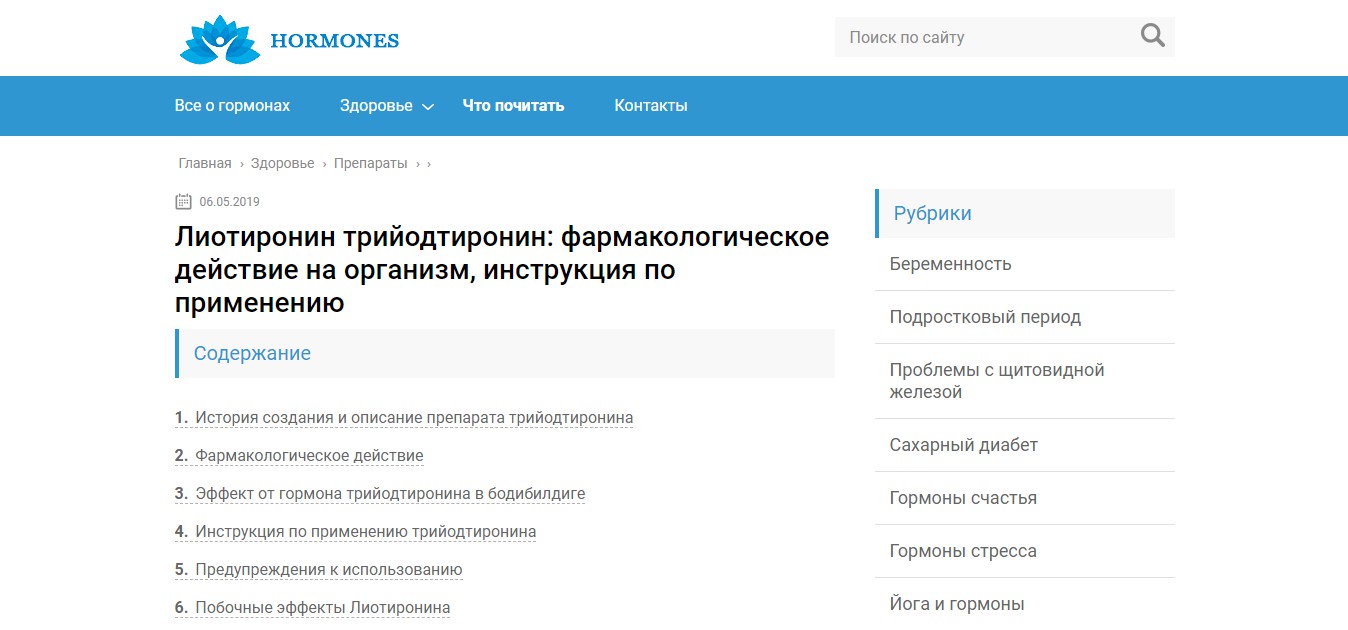The image size is (1348, 630).
Task: Click the calendar icon beside the date
Action: (183, 201)
